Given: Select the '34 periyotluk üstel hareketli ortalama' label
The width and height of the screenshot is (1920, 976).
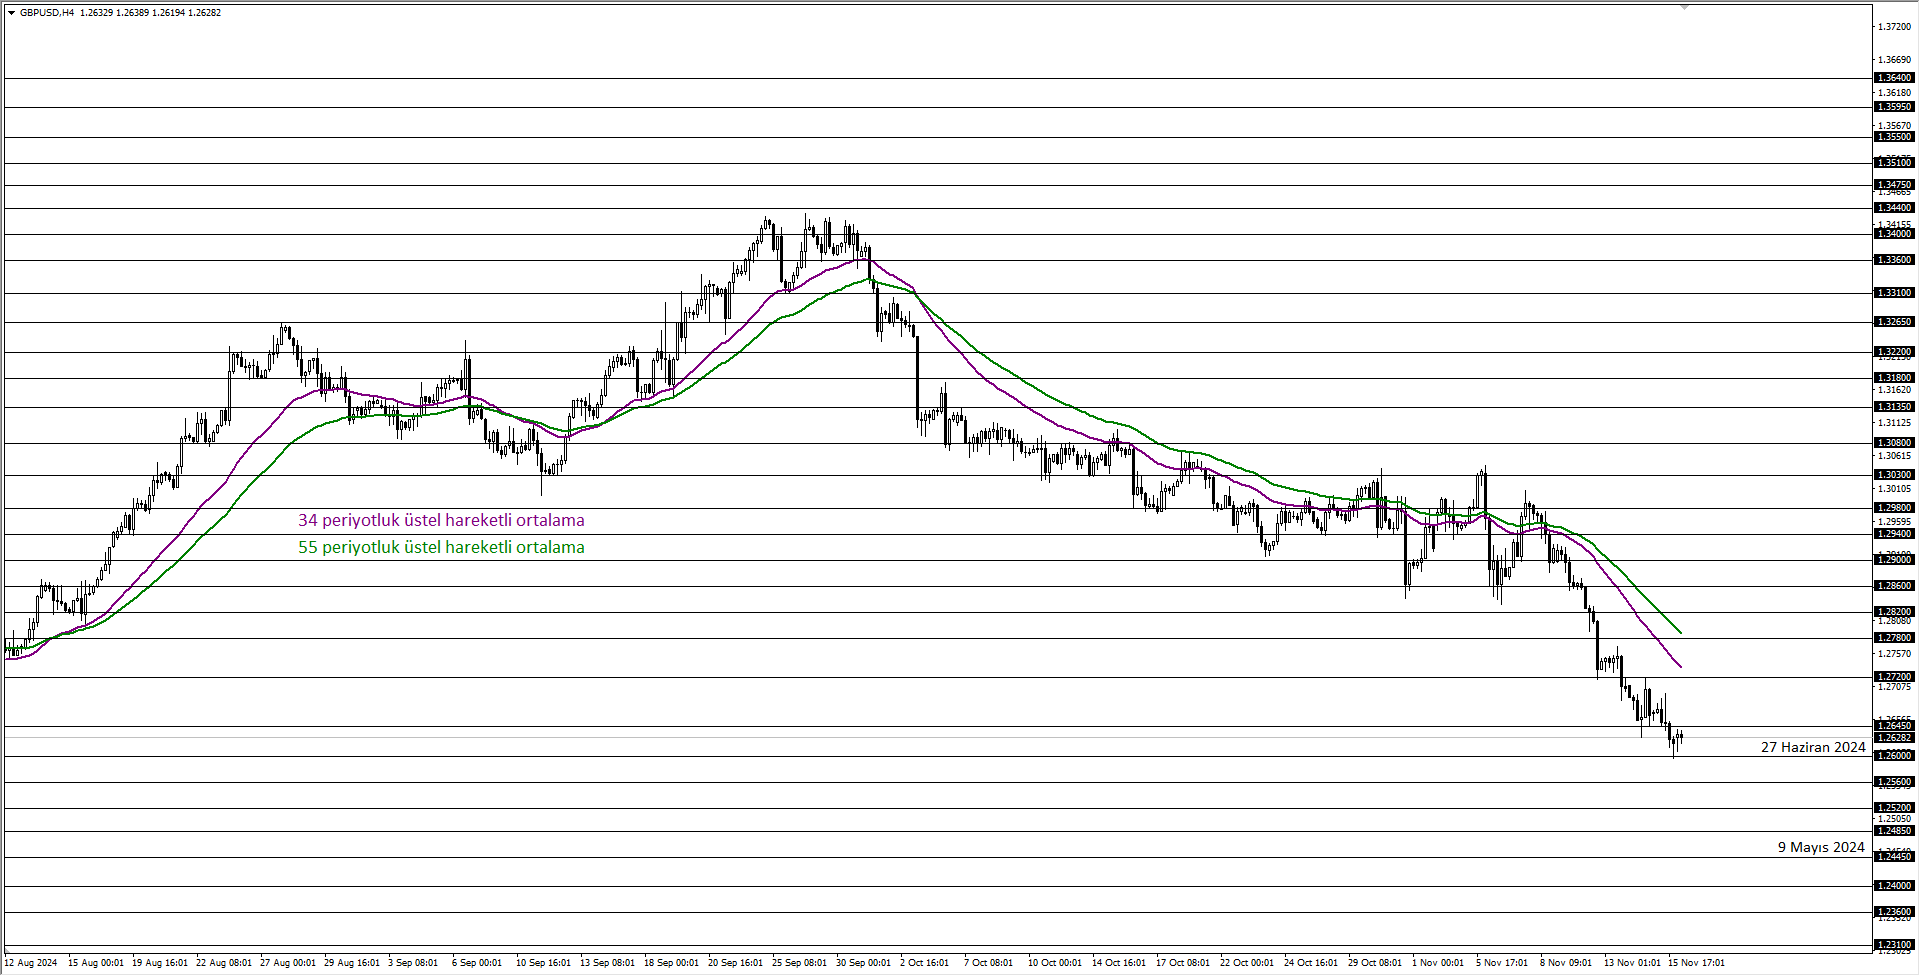Looking at the screenshot, I should pos(441,520).
